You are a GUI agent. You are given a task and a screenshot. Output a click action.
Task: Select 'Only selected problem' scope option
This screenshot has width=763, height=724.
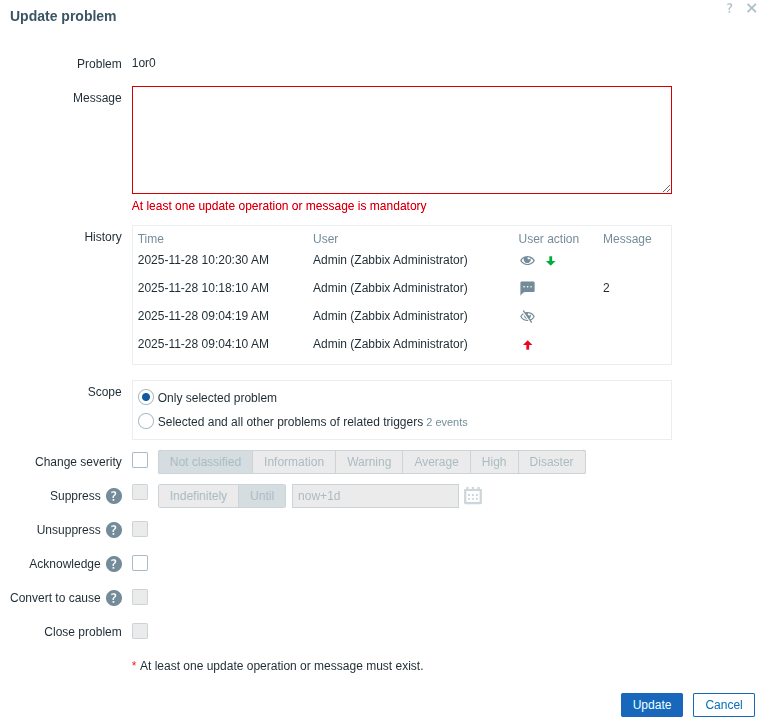click(x=146, y=397)
